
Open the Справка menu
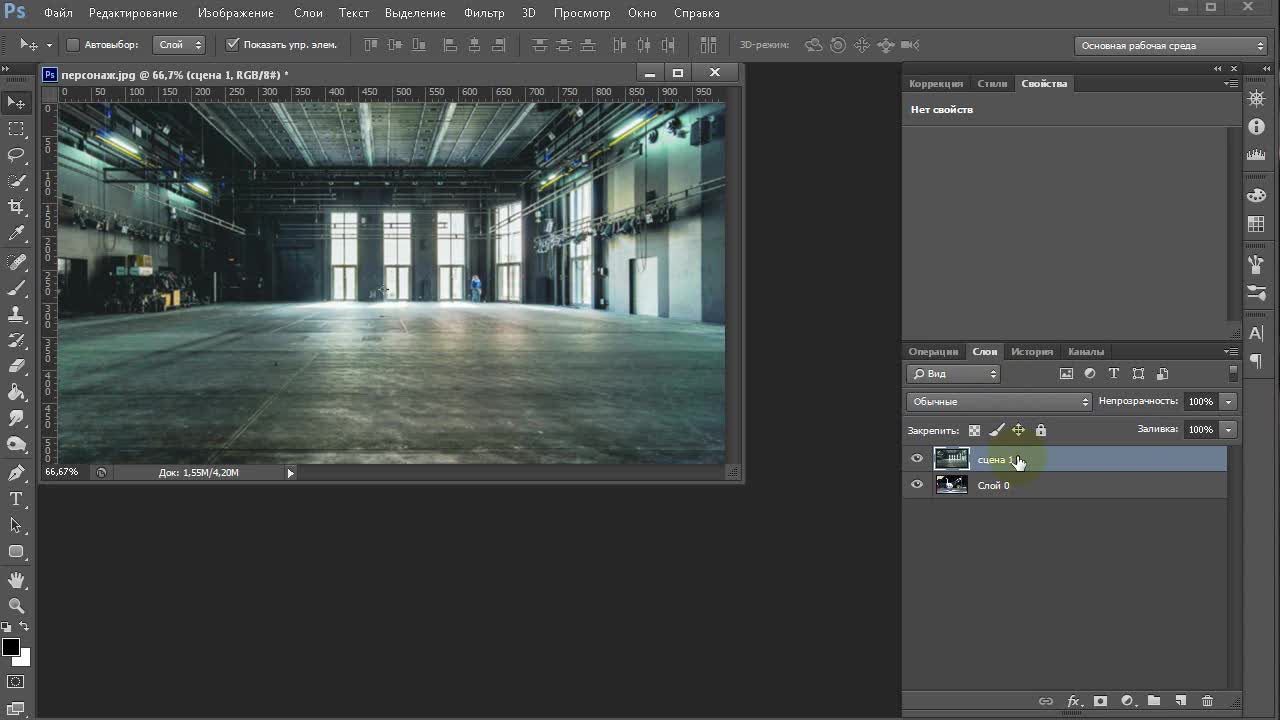tap(697, 13)
